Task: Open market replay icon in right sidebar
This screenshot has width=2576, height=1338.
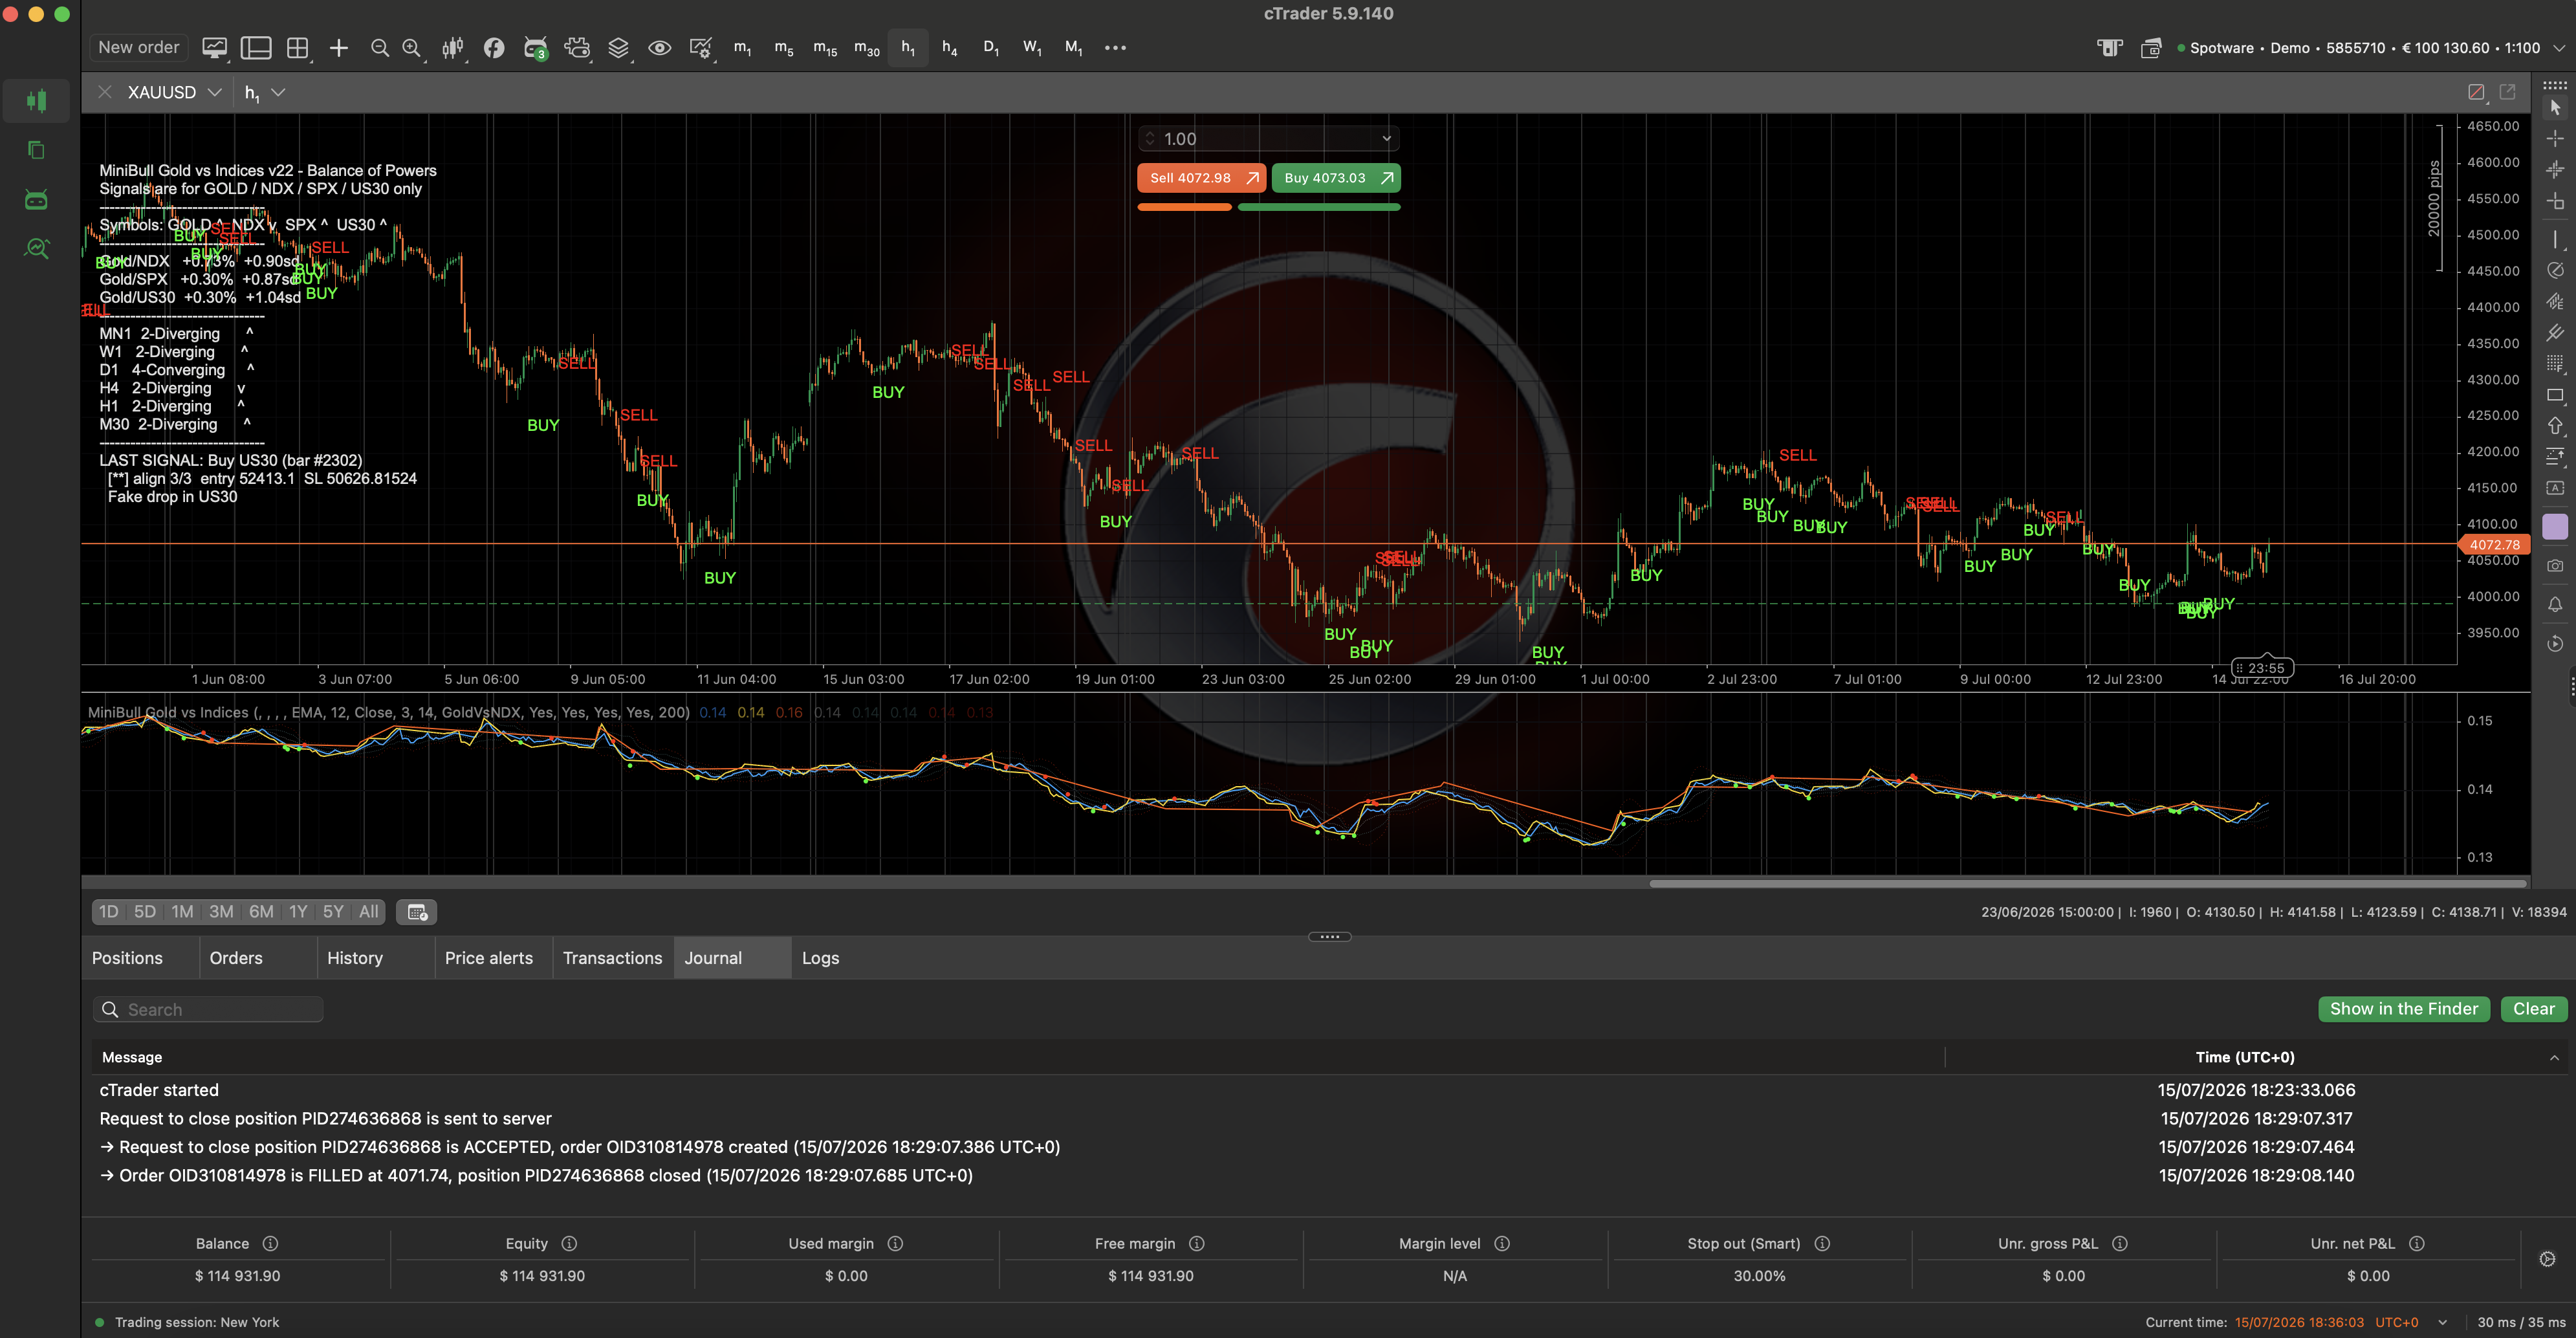Action: tap(2555, 643)
